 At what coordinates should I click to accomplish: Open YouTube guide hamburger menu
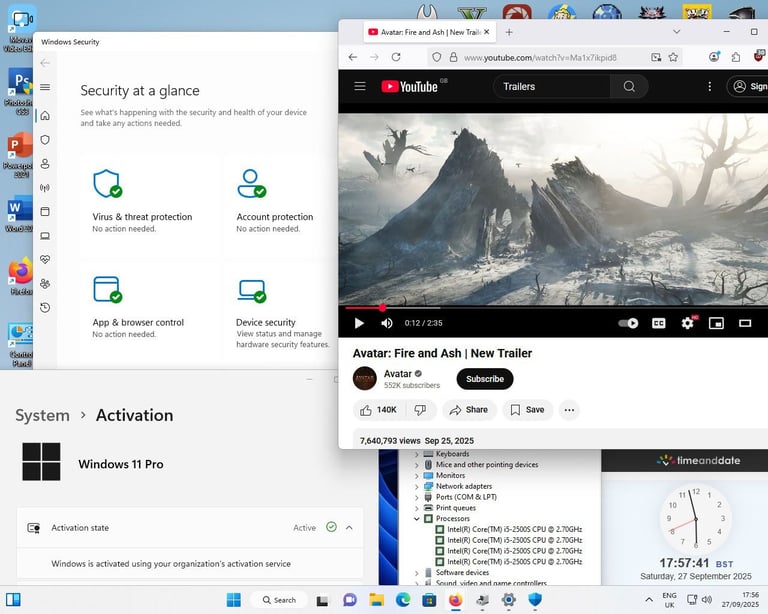tap(360, 87)
